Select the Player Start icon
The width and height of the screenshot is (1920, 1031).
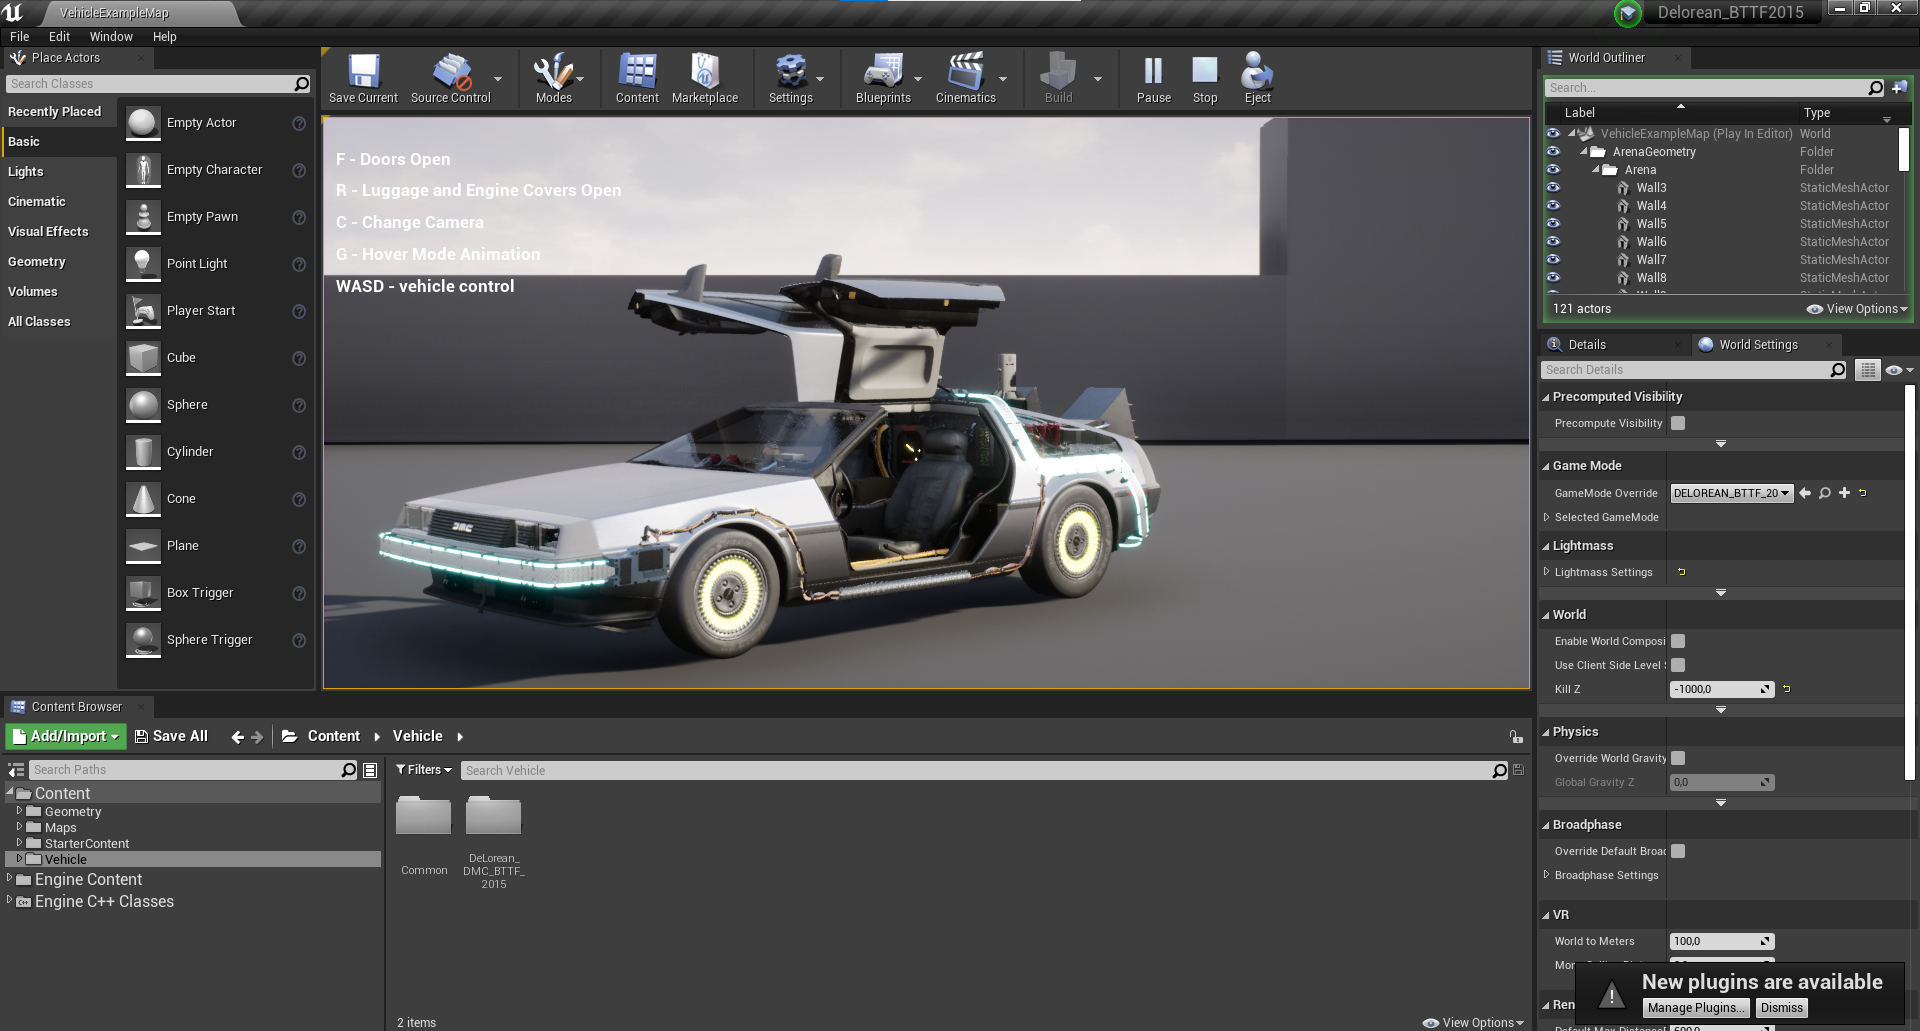point(143,311)
